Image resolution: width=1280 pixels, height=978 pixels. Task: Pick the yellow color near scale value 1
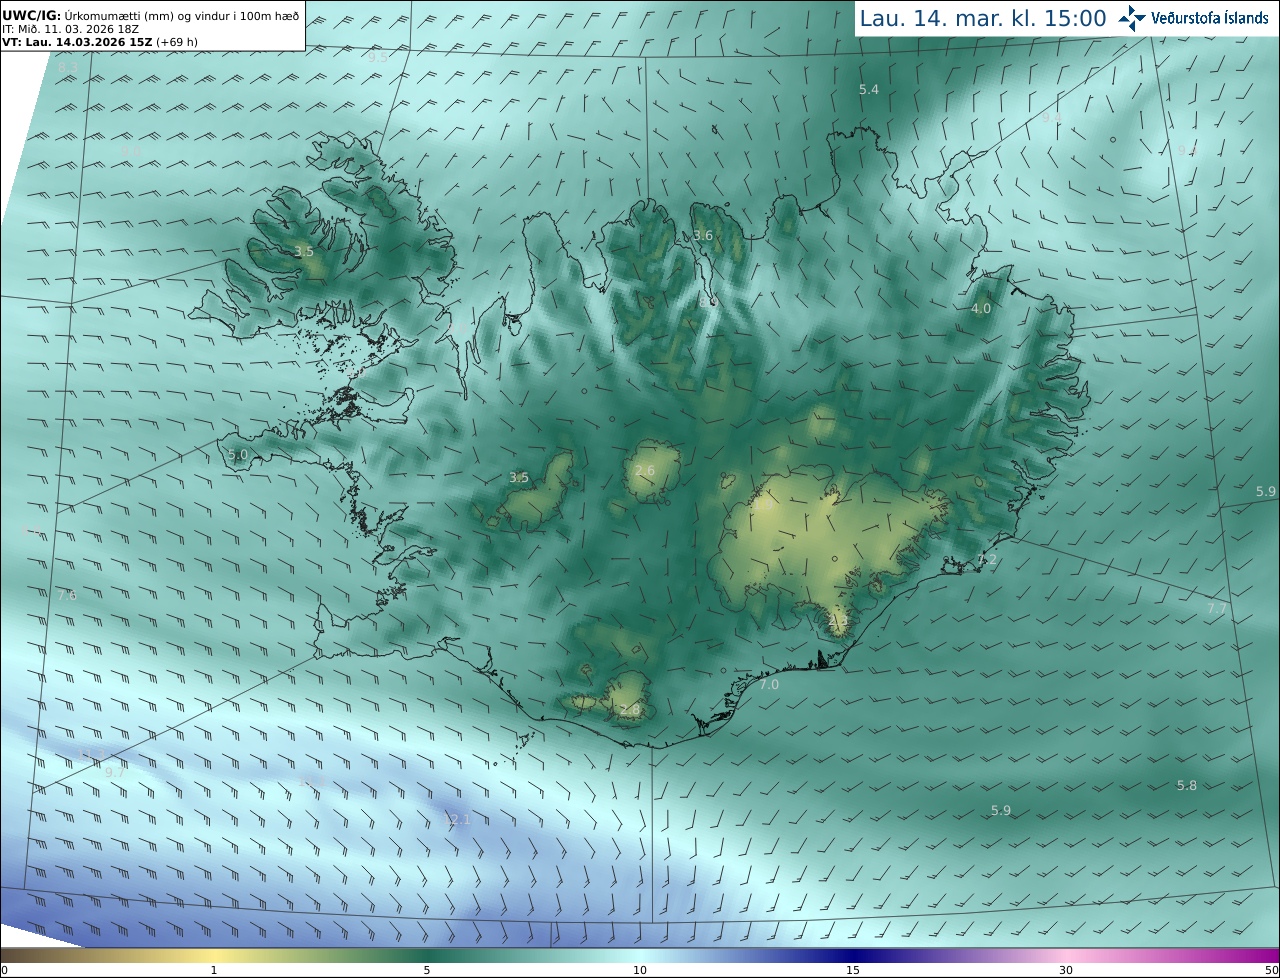[x=213, y=955]
